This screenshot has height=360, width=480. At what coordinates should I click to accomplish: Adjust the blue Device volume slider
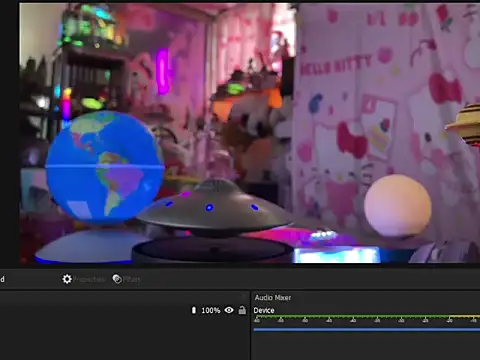[x=367, y=330]
